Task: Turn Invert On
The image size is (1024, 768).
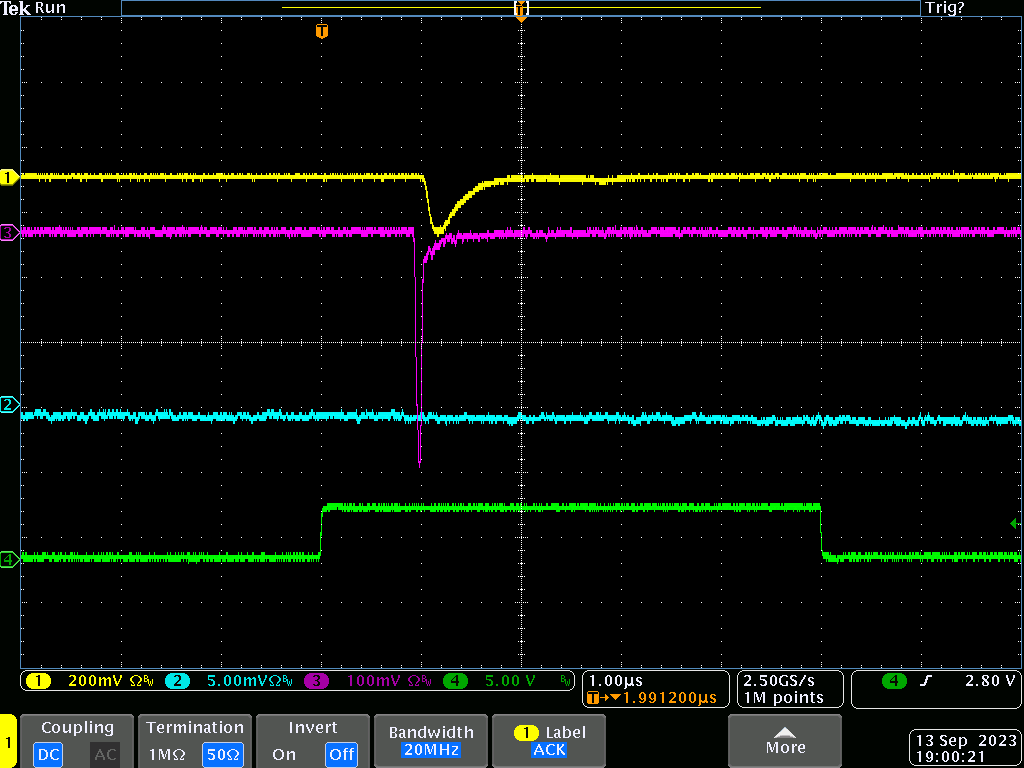Action: coord(284,755)
